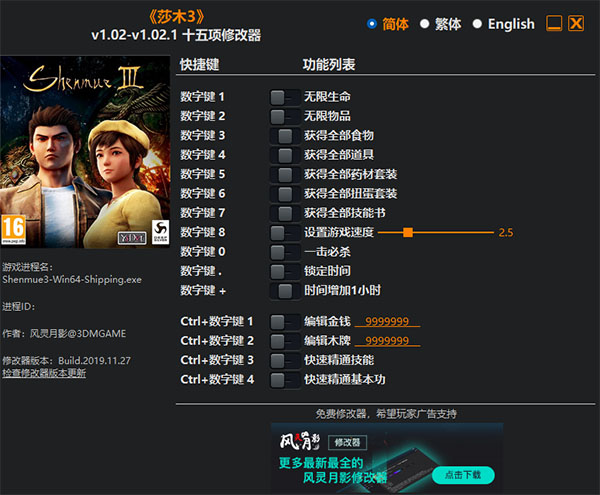Click the game speed slider handle

408,232
